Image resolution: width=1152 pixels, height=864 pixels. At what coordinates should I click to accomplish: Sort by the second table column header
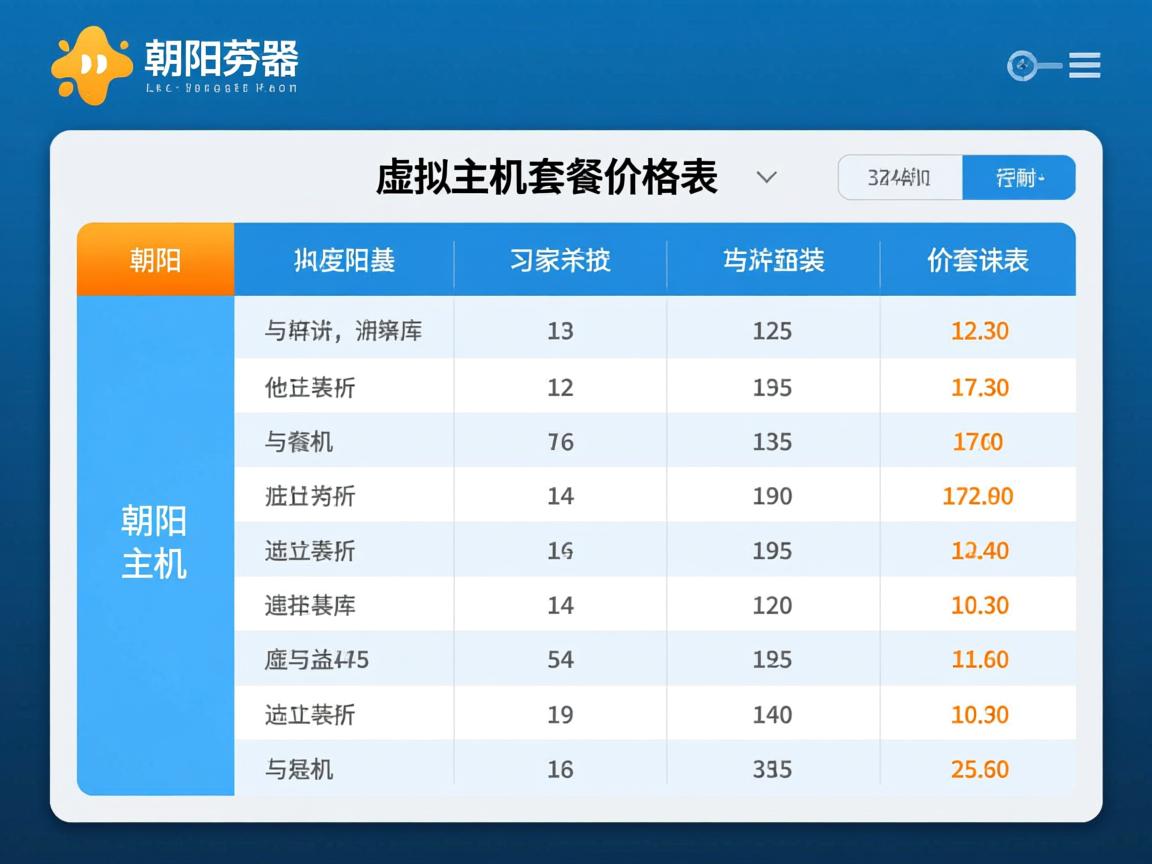click(x=344, y=261)
